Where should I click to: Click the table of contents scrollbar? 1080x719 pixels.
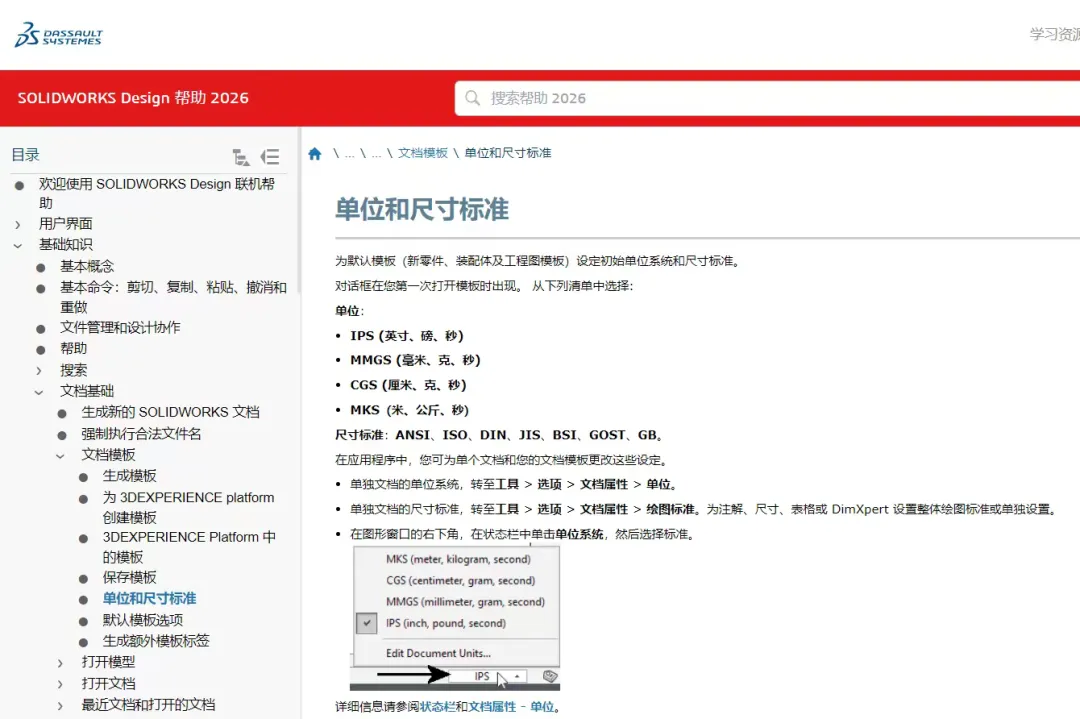[x=298, y=213]
